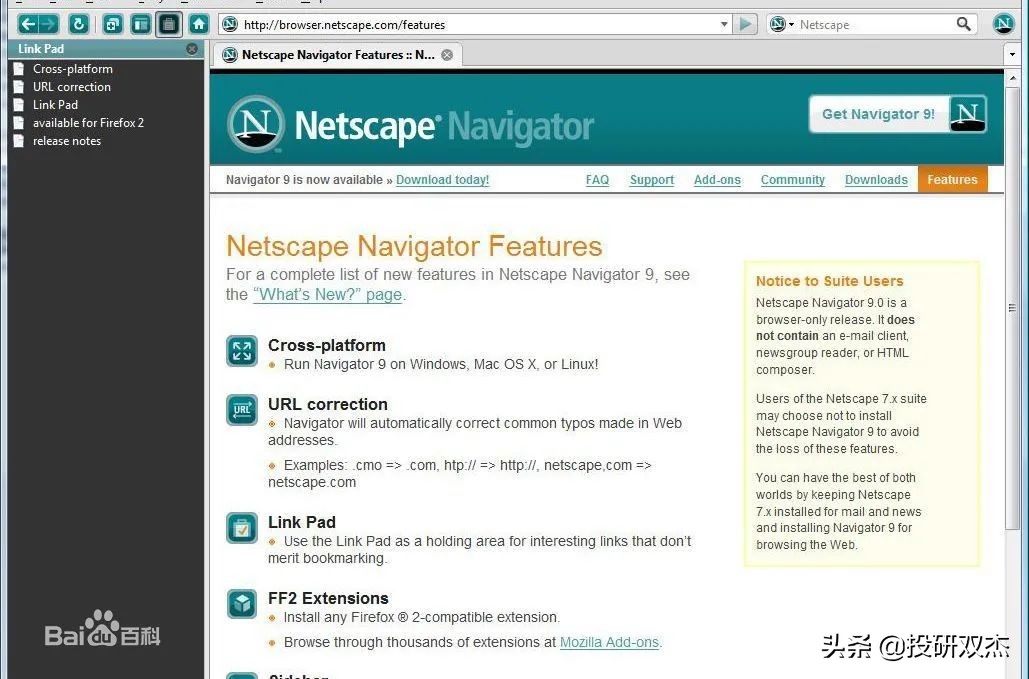
Task: Open a new tab using the toolbar icon
Action: pyautogui.click(x=113, y=25)
